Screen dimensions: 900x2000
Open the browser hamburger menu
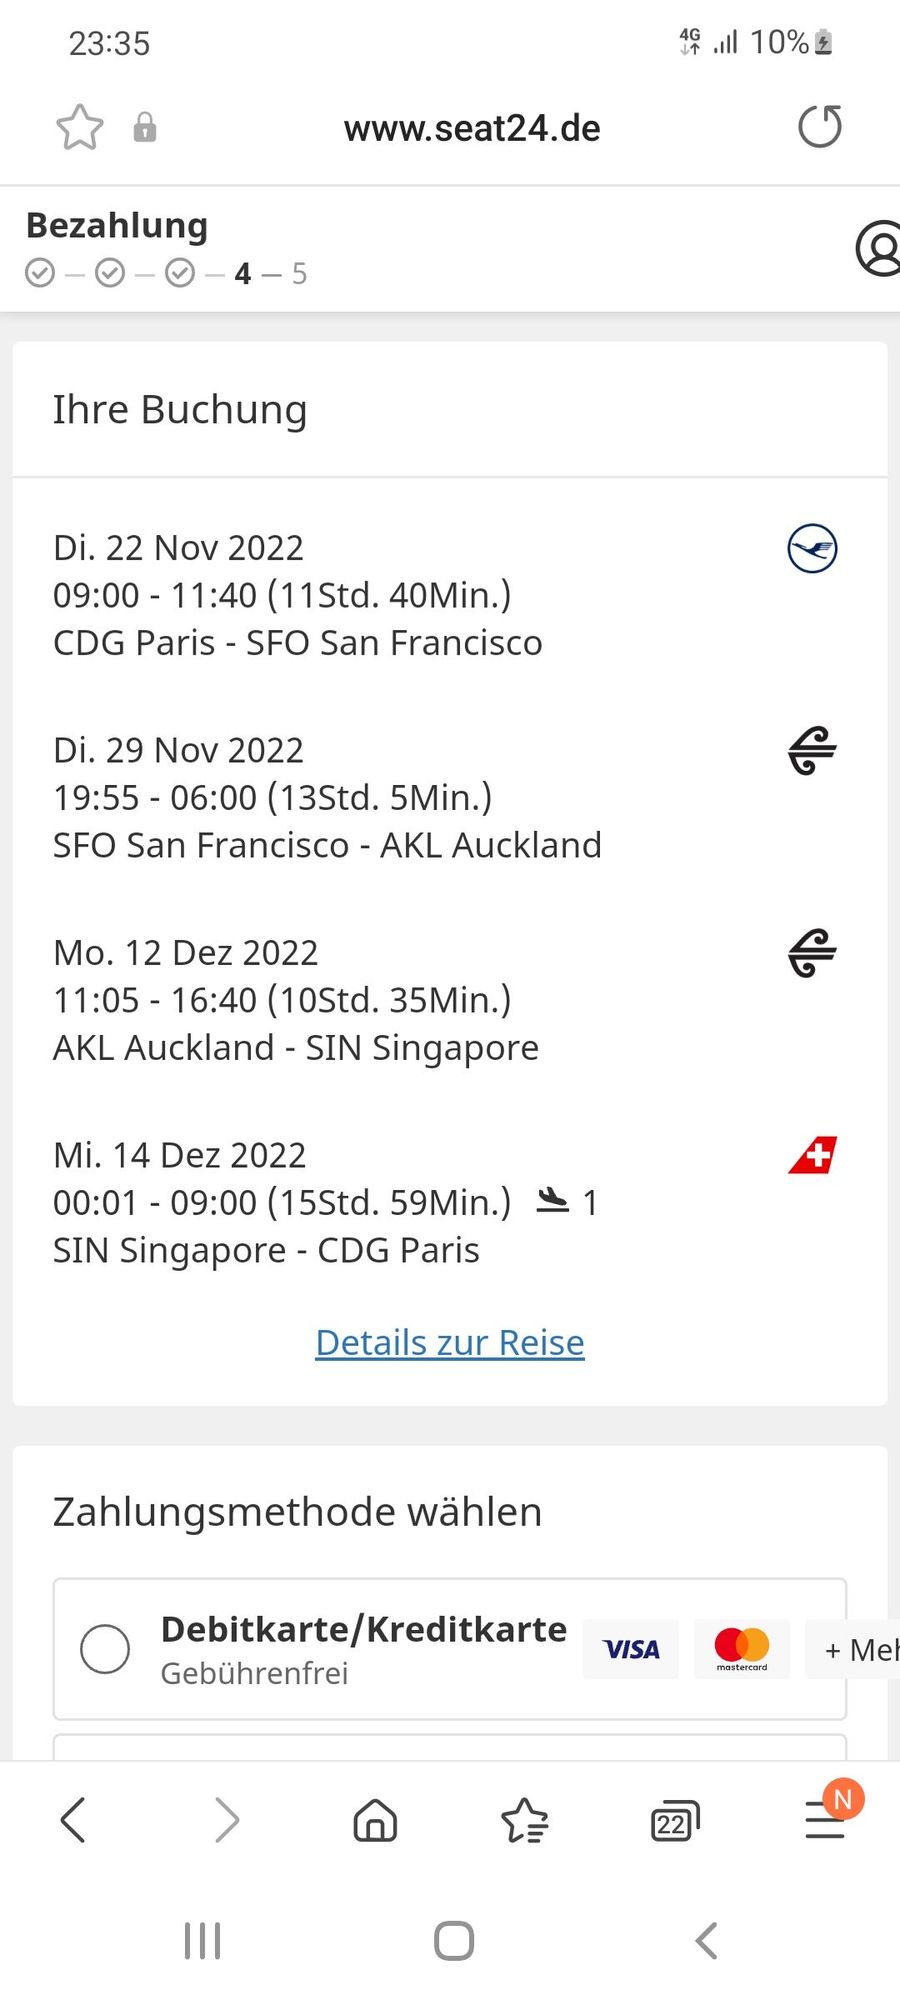click(826, 1820)
